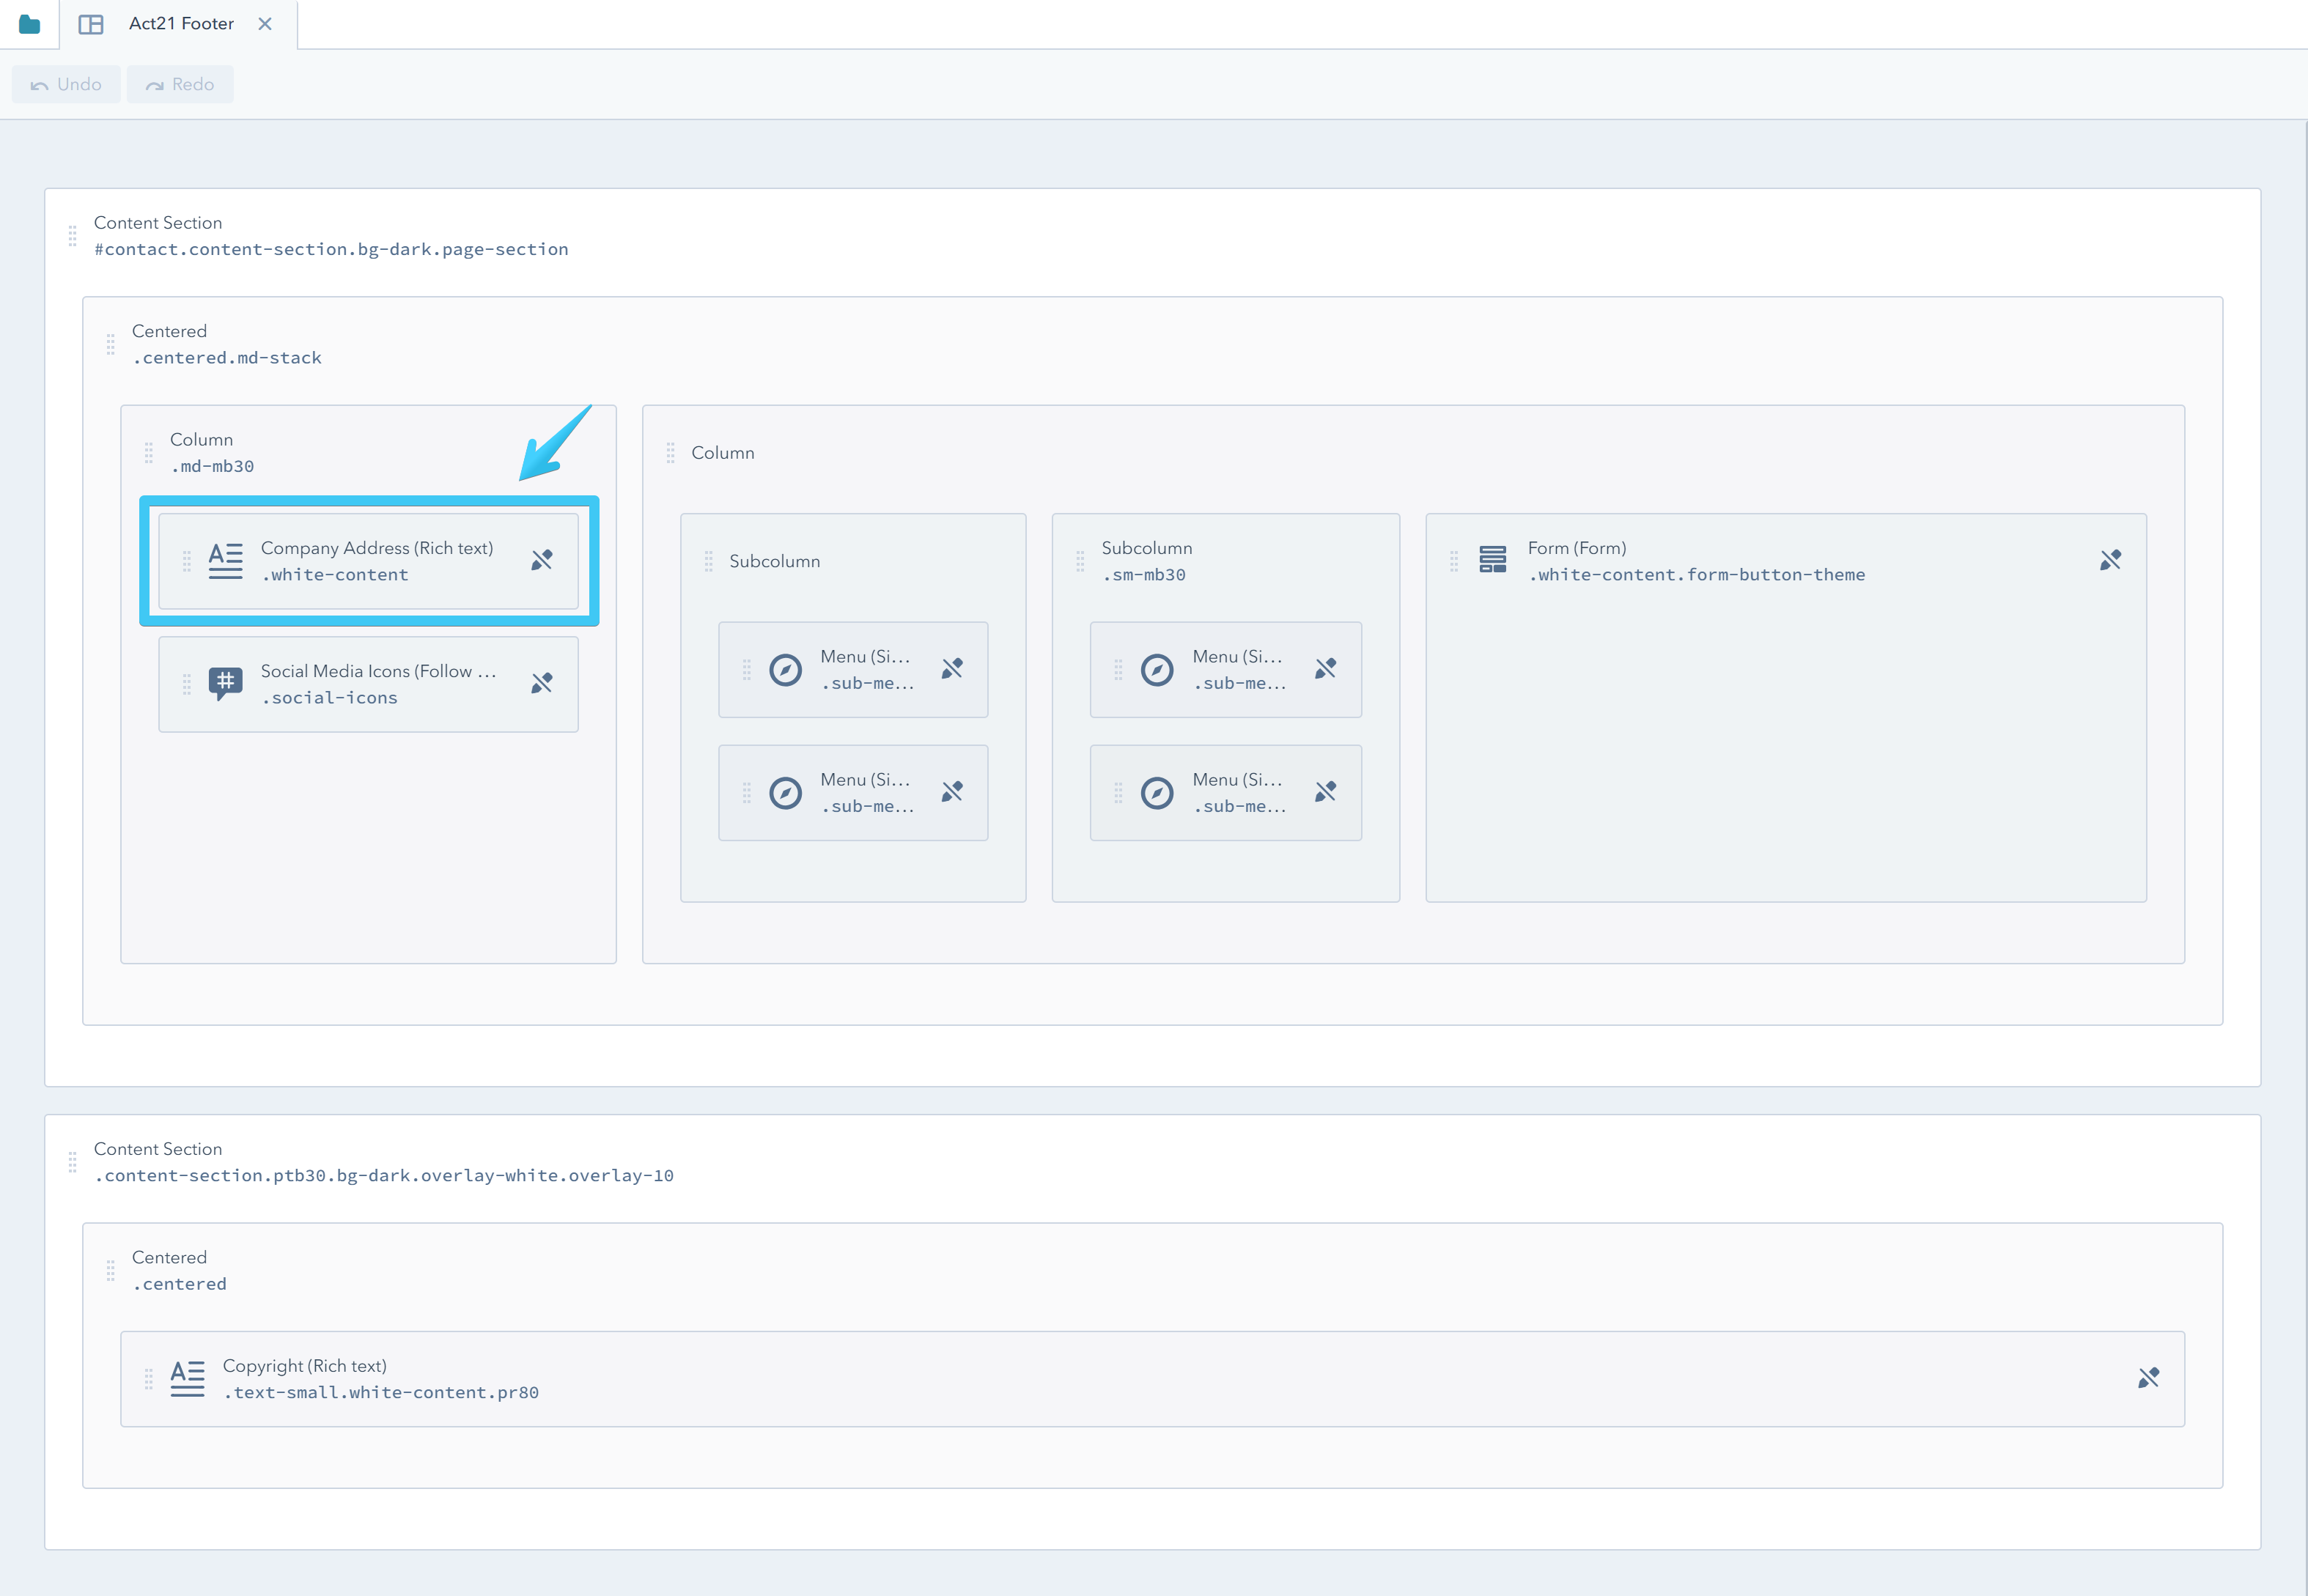Click the rich text icon on Company Address module

click(x=224, y=560)
